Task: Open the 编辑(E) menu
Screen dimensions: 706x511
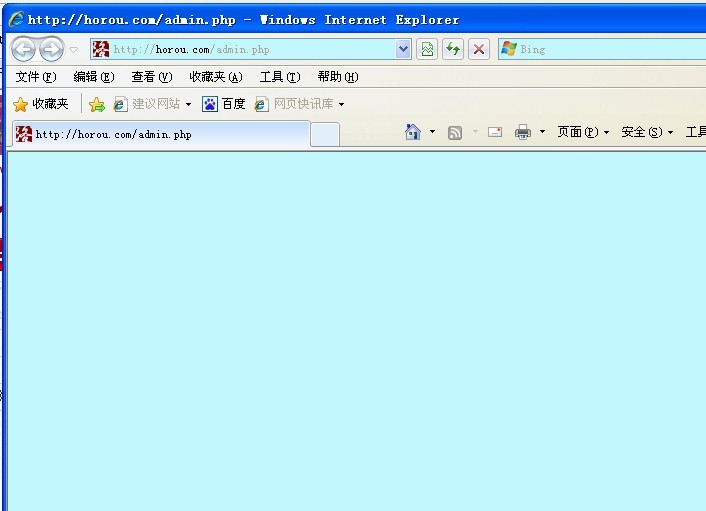Action: [x=94, y=77]
